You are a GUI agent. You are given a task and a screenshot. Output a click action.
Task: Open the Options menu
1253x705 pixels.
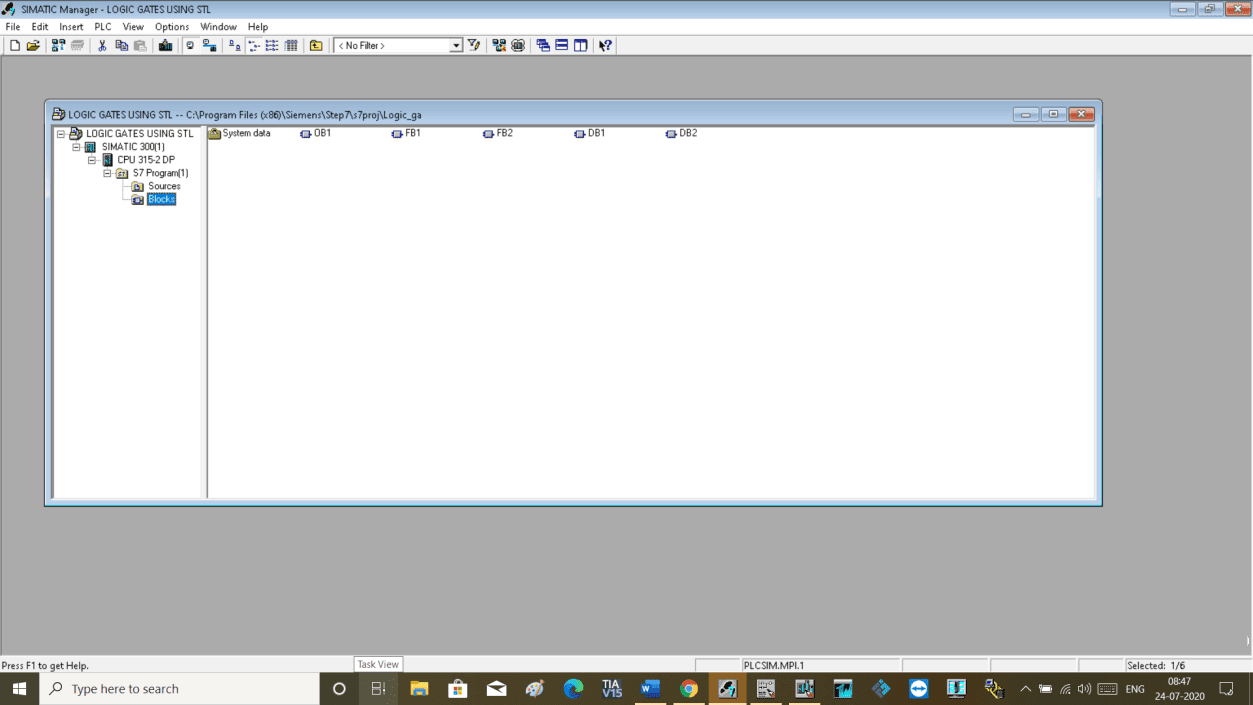[x=171, y=26]
